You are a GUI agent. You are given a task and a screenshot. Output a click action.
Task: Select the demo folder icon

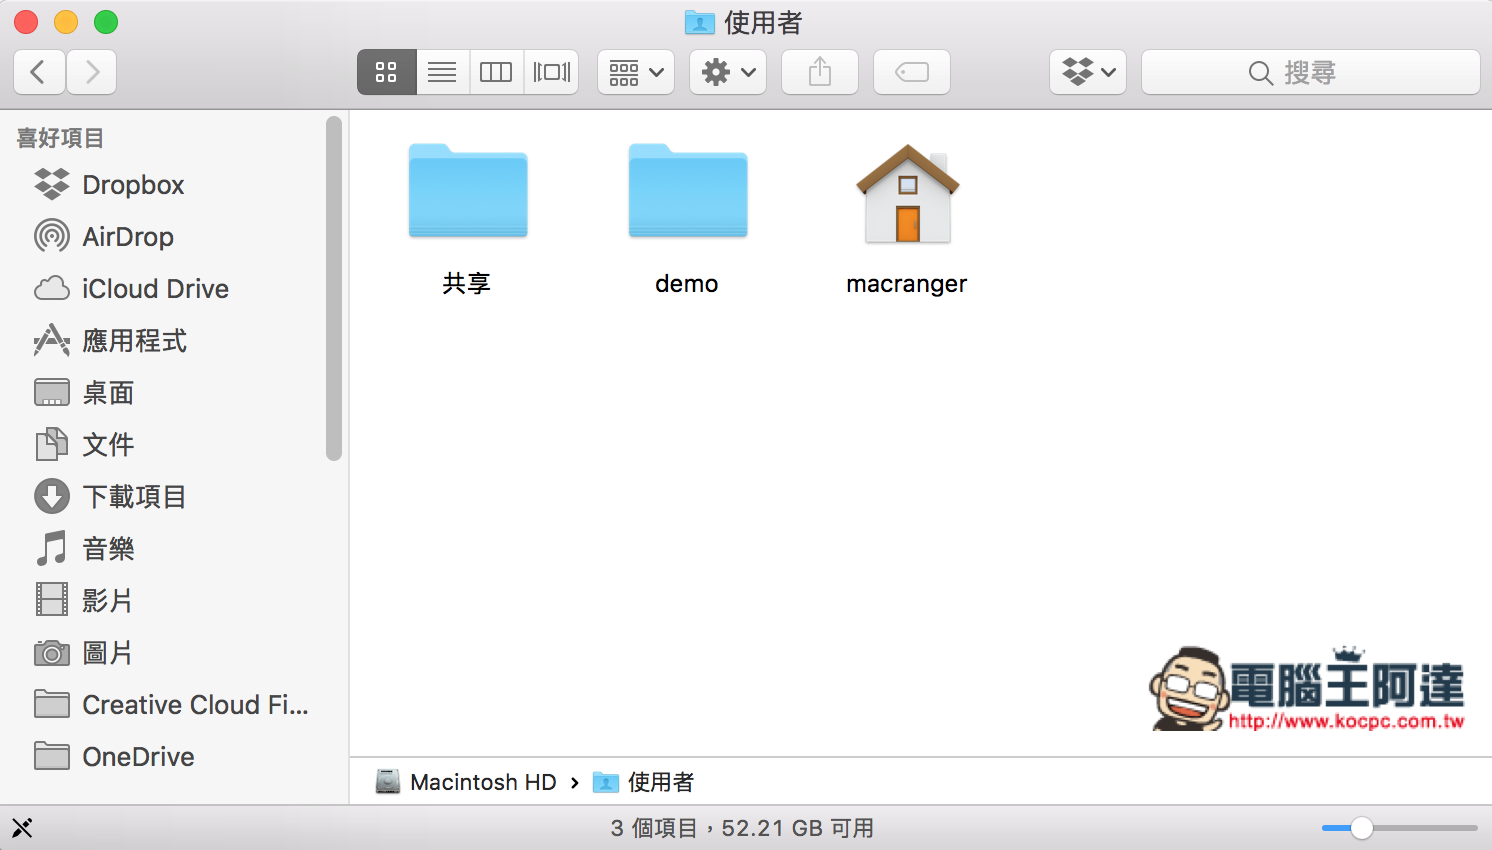[x=688, y=191]
